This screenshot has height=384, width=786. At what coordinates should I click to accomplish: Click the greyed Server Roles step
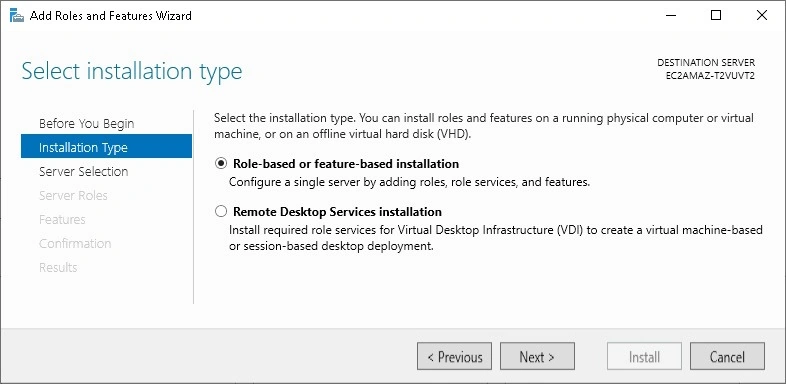(x=73, y=196)
